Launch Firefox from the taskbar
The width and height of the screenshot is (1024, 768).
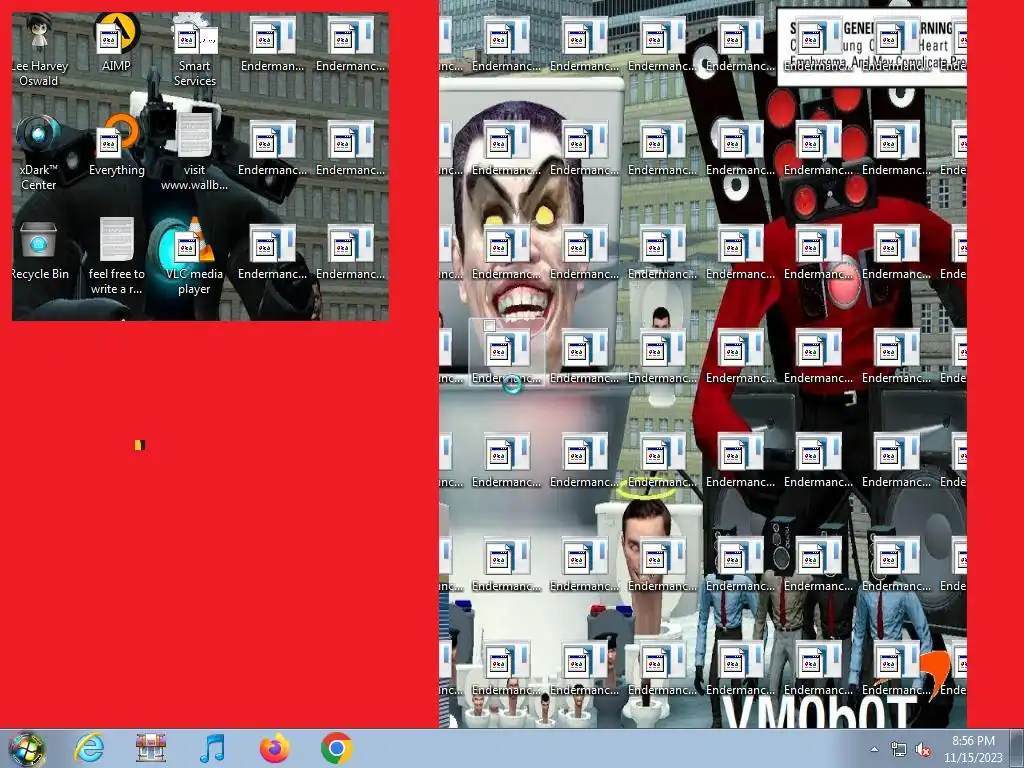[274, 748]
